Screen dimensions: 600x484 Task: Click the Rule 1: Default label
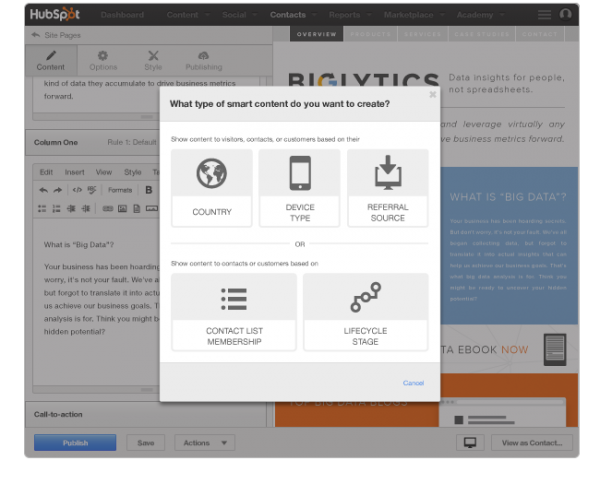pos(132,142)
